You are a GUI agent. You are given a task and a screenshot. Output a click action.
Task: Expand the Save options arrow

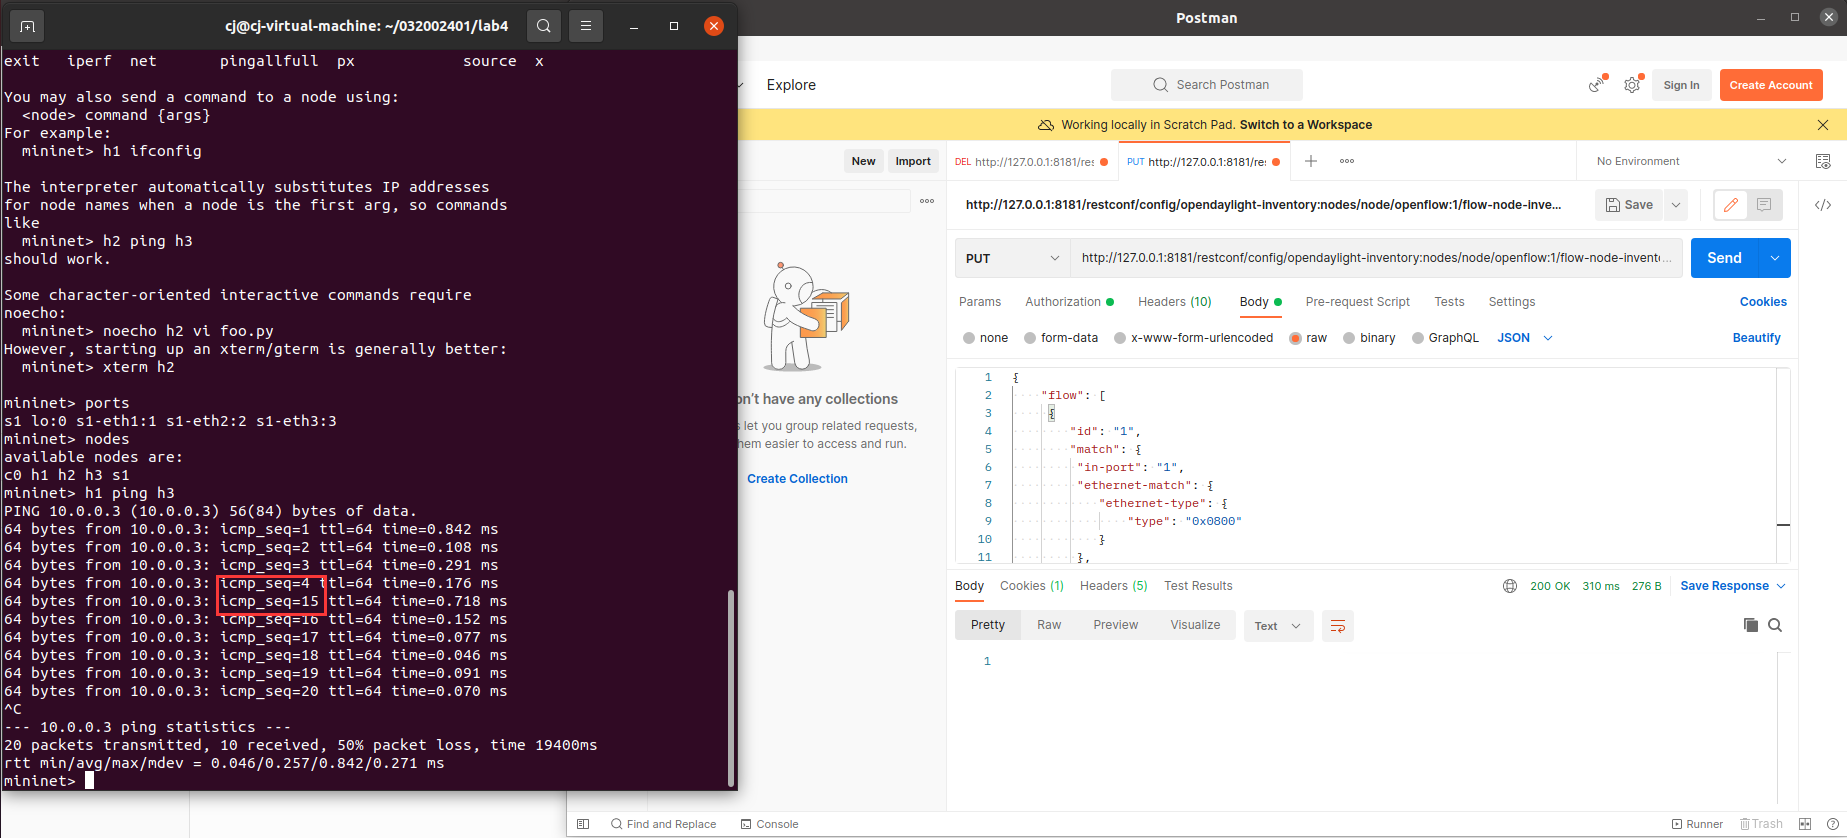pyautogui.click(x=1676, y=205)
